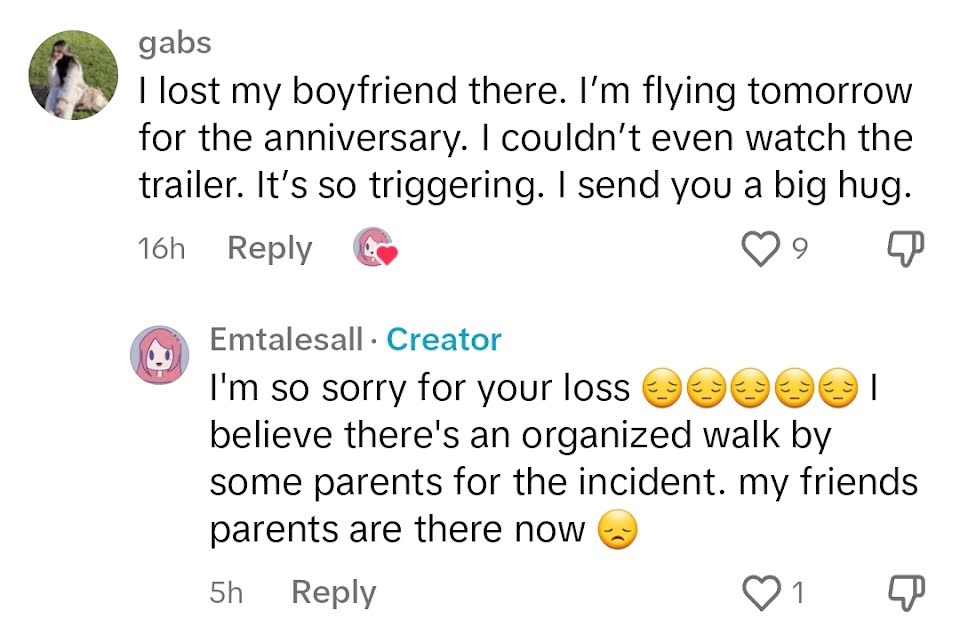Open gabs' profile picture
Image resolution: width=960 pixels, height=643 pixels.
(73, 75)
